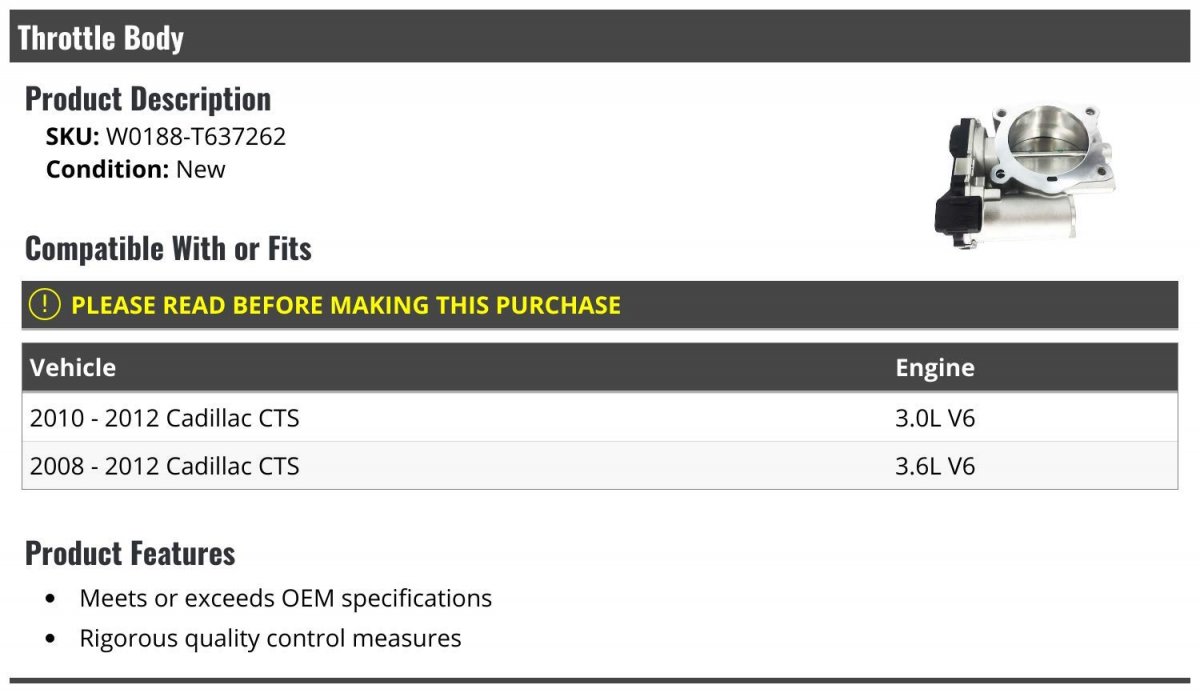Click the Vehicle column header
This screenshot has width=1200, height=693.
click(x=73, y=367)
